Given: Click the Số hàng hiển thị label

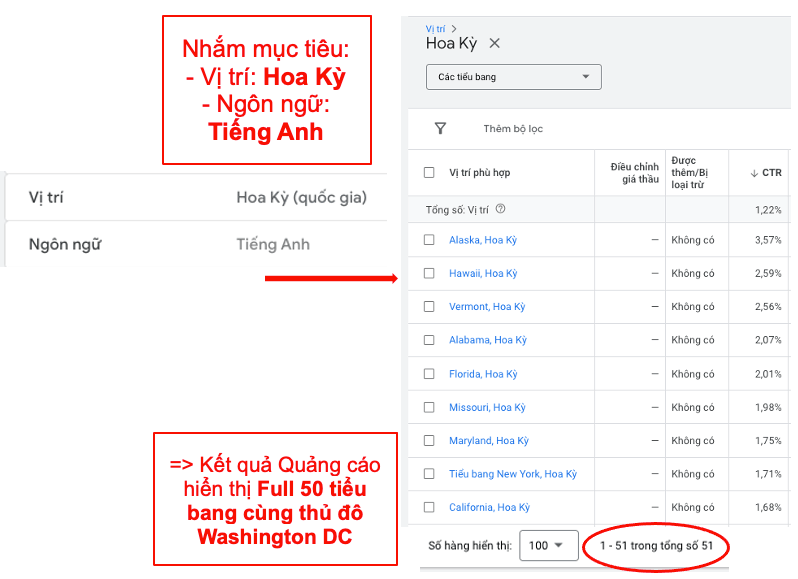Looking at the screenshot, I should point(470,545).
